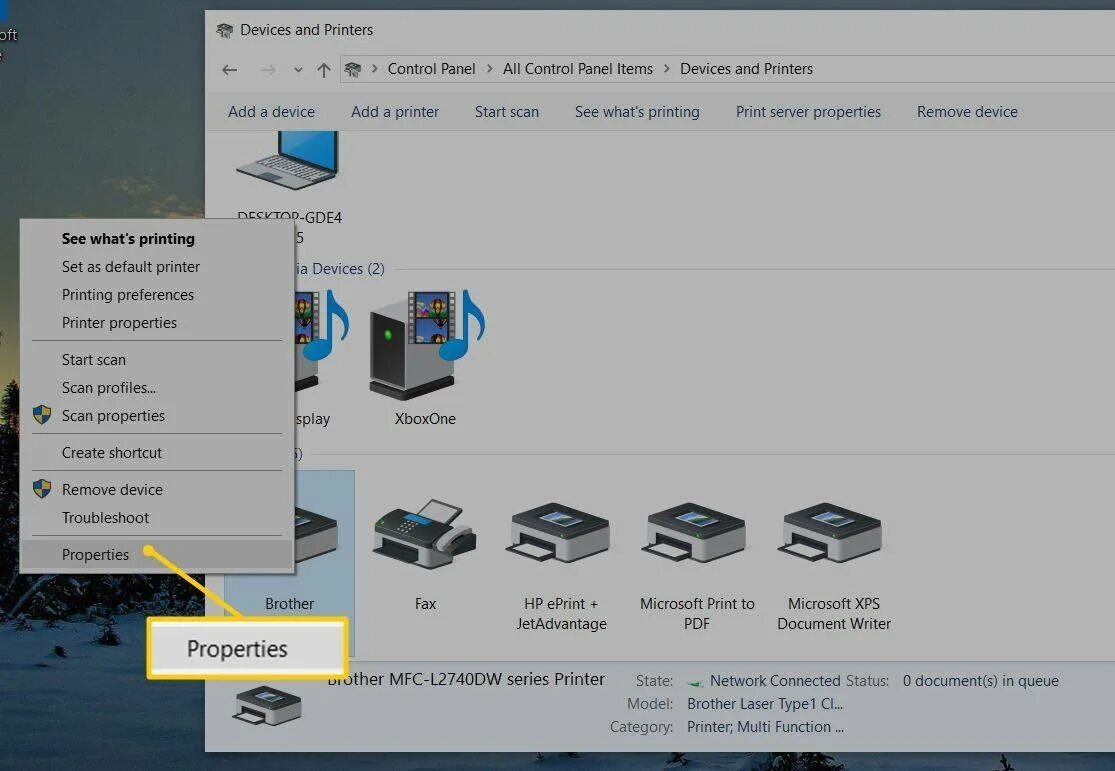Click the 'Microsoft Print to PDF' label
The image size is (1115, 771).
click(697, 613)
